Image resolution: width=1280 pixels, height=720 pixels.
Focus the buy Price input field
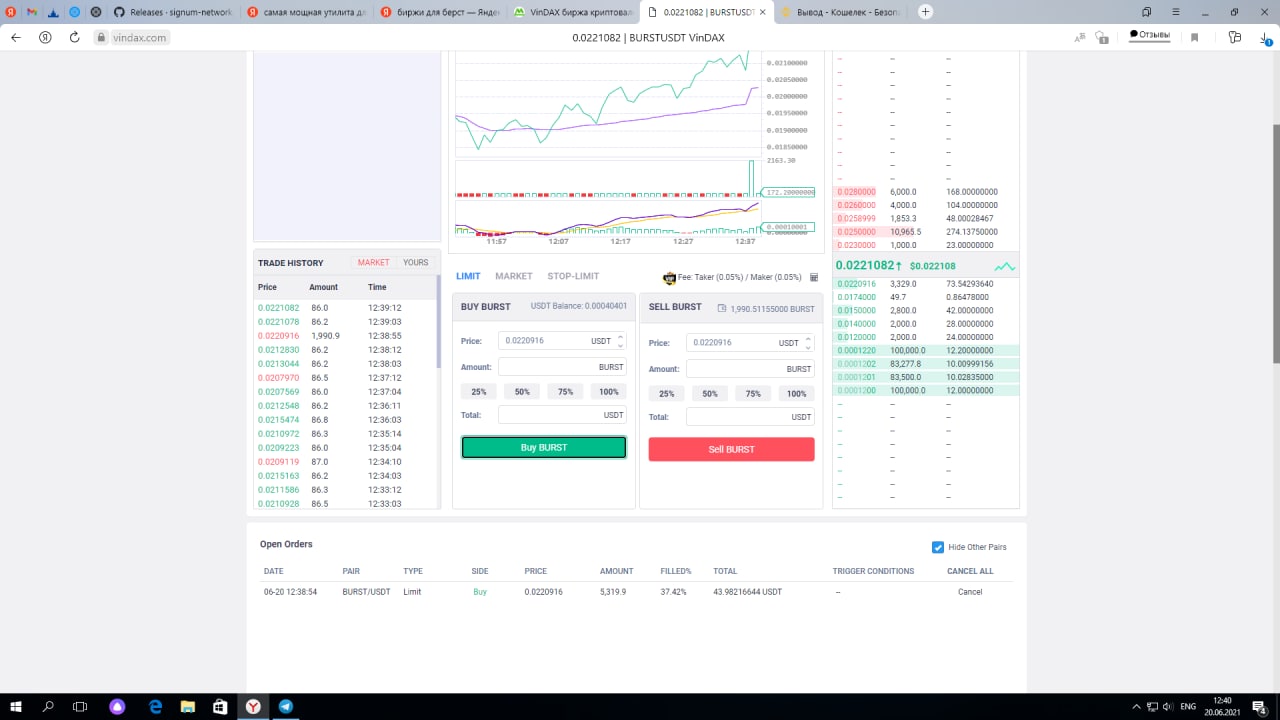[x=562, y=341]
